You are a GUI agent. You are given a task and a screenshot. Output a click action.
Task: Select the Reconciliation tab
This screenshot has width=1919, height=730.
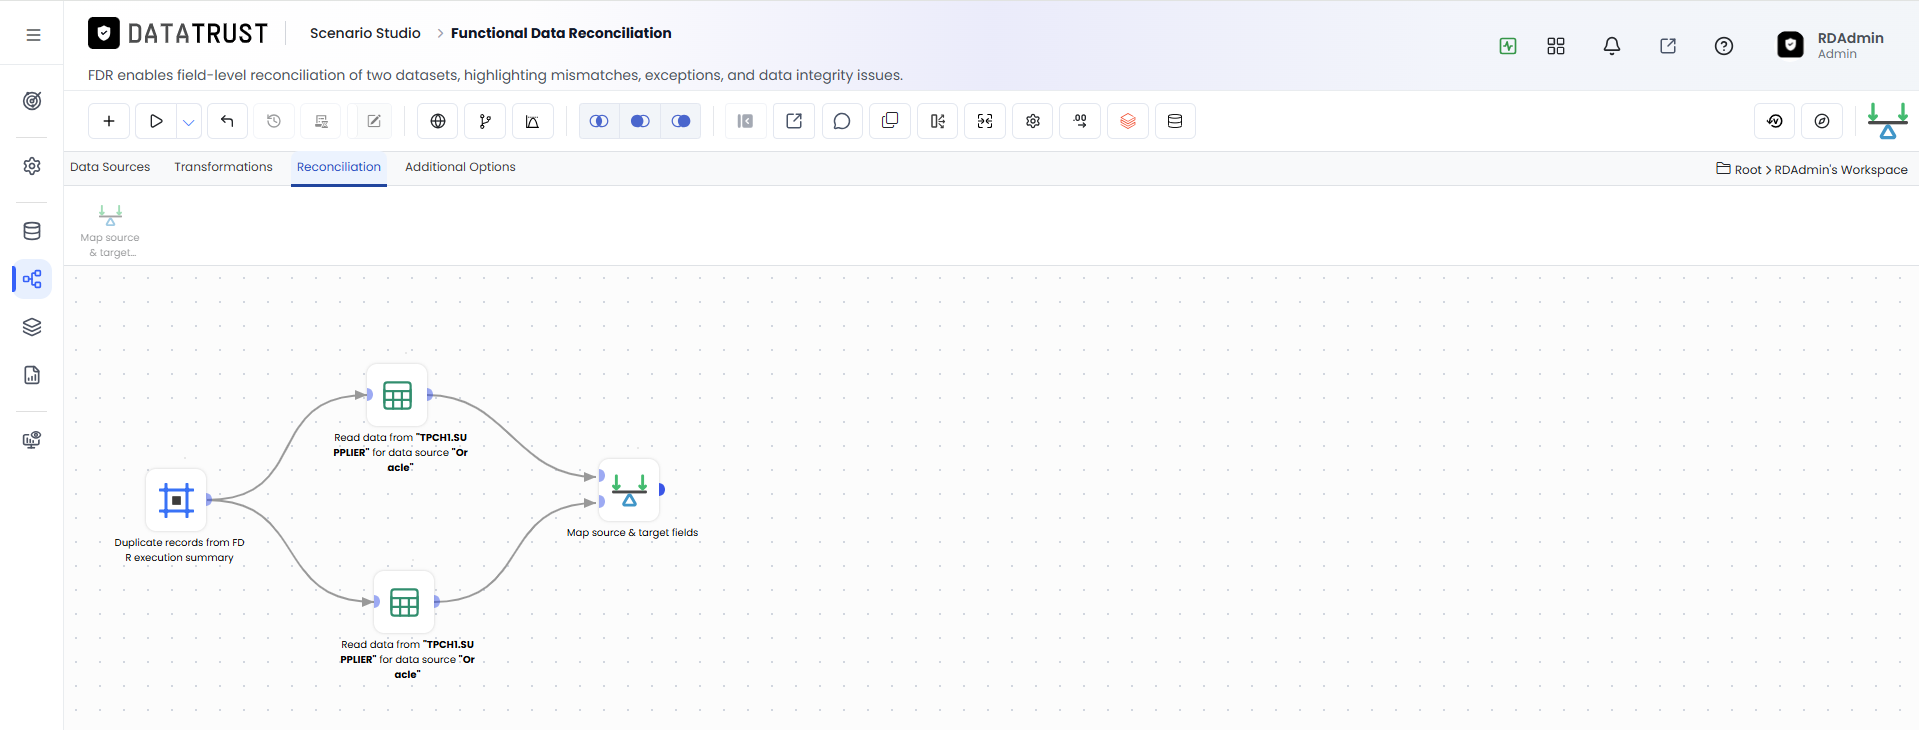[339, 167]
